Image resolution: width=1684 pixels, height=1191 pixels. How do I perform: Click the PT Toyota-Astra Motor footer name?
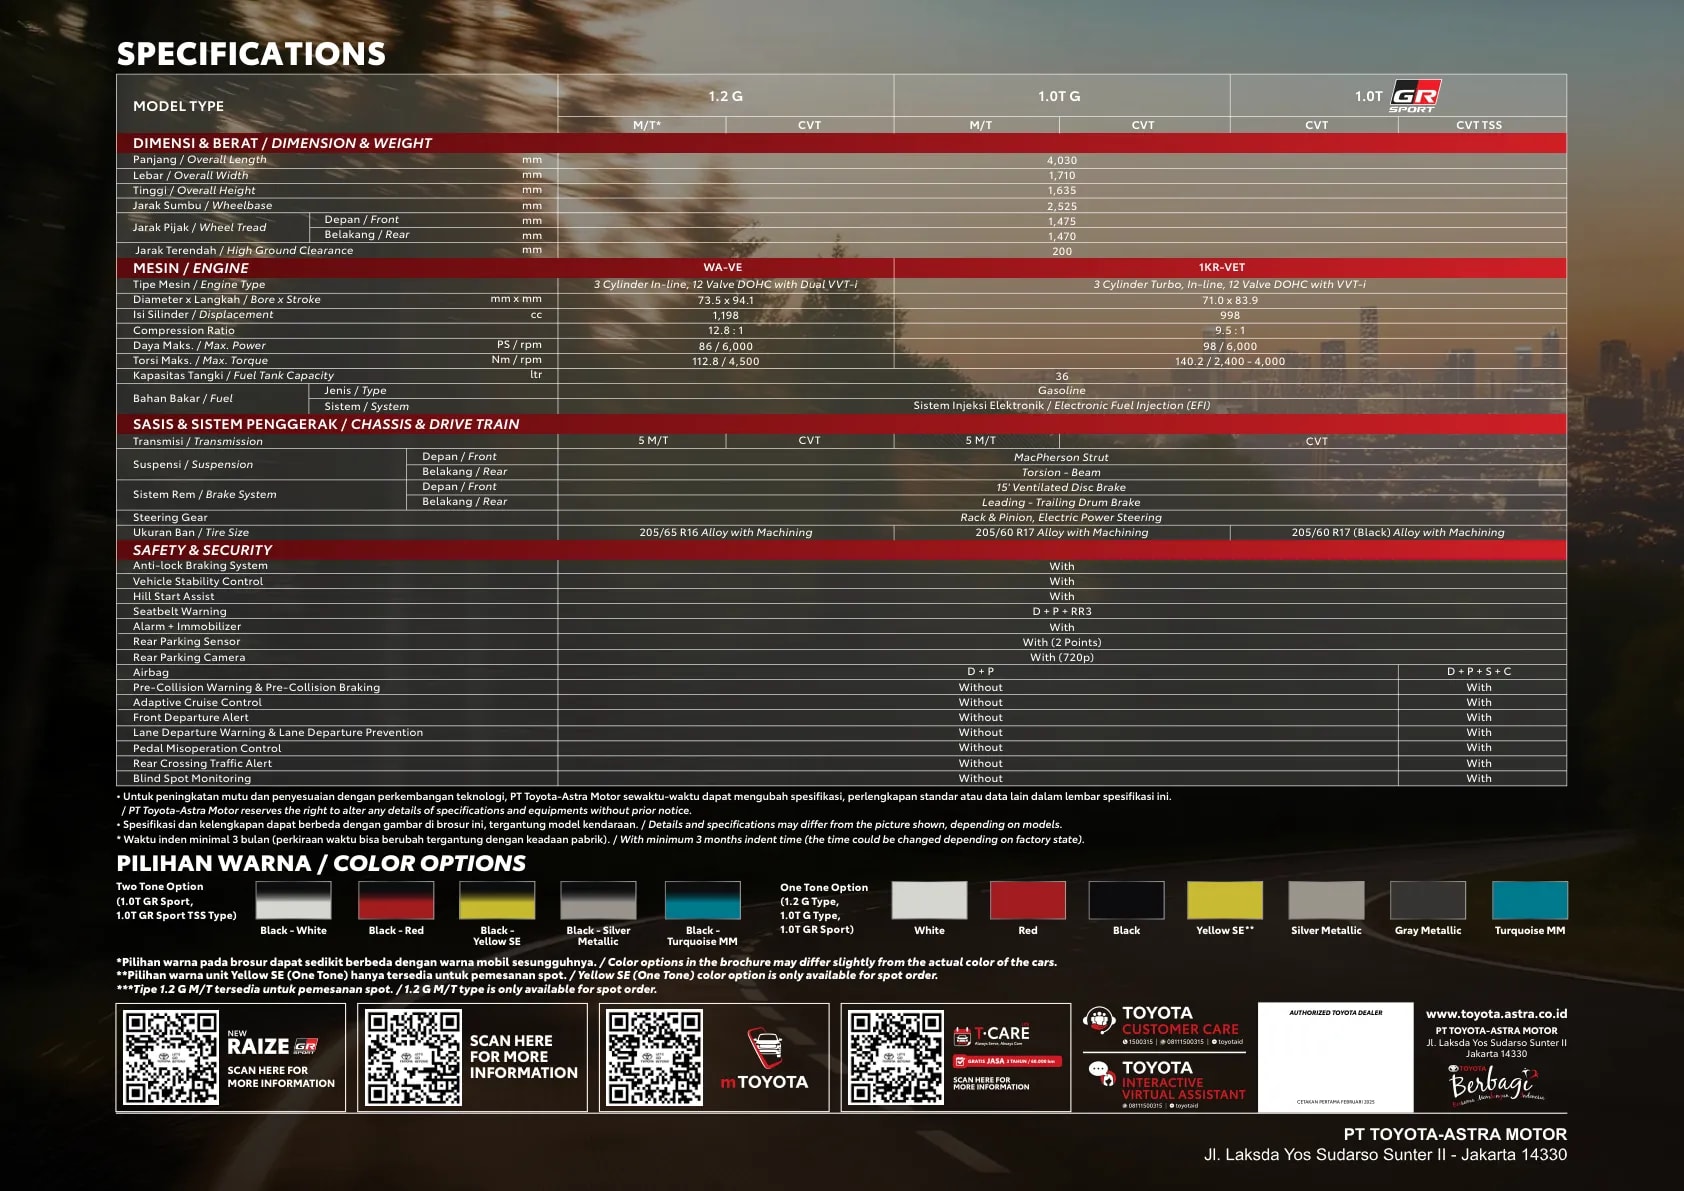[x=1455, y=1134]
